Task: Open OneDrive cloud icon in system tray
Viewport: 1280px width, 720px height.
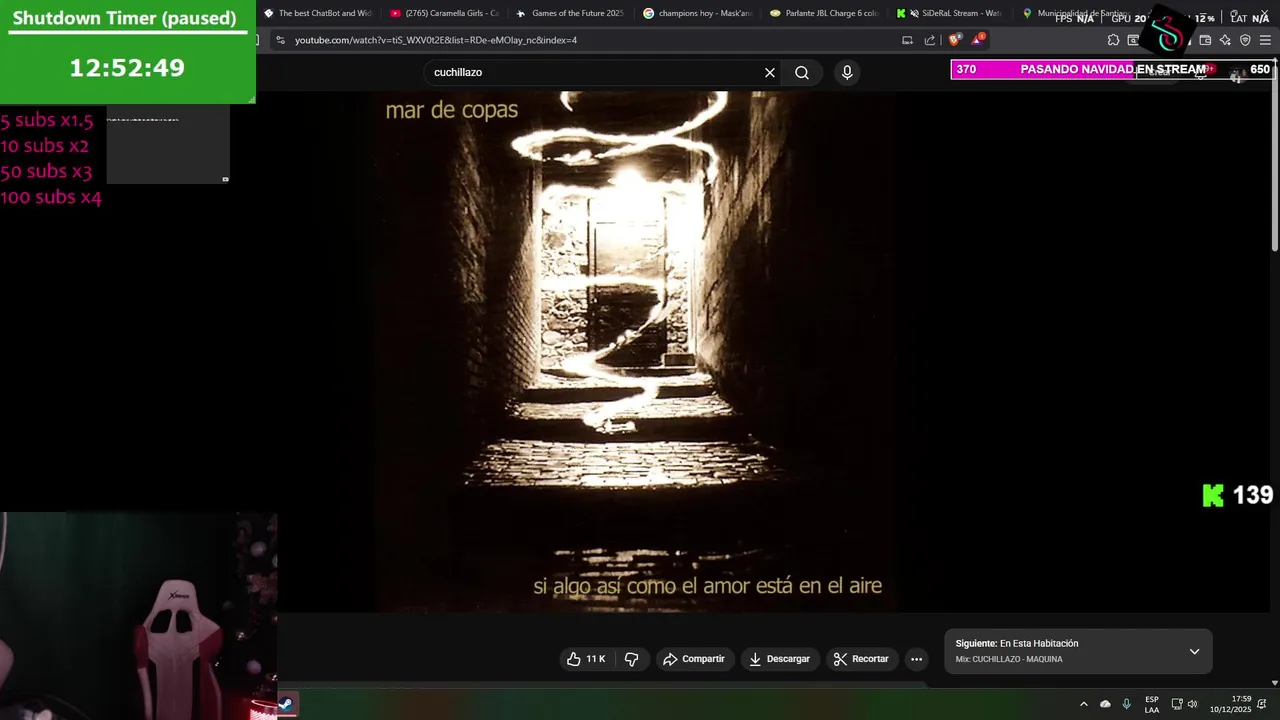Action: pyautogui.click(x=1105, y=704)
